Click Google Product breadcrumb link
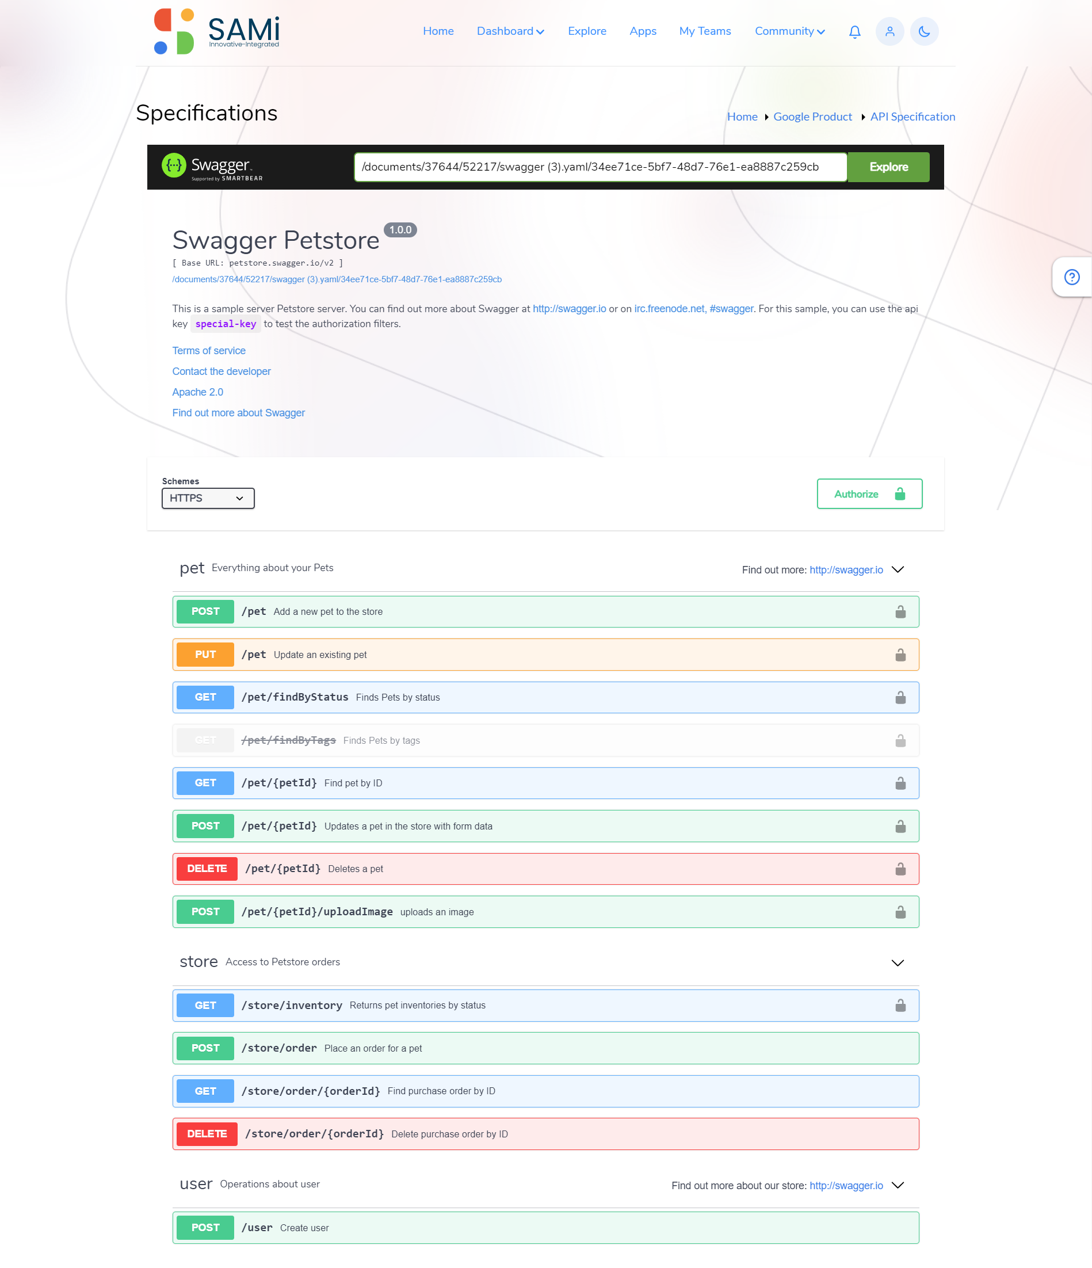This screenshot has width=1092, height=1268. point(812,117)
